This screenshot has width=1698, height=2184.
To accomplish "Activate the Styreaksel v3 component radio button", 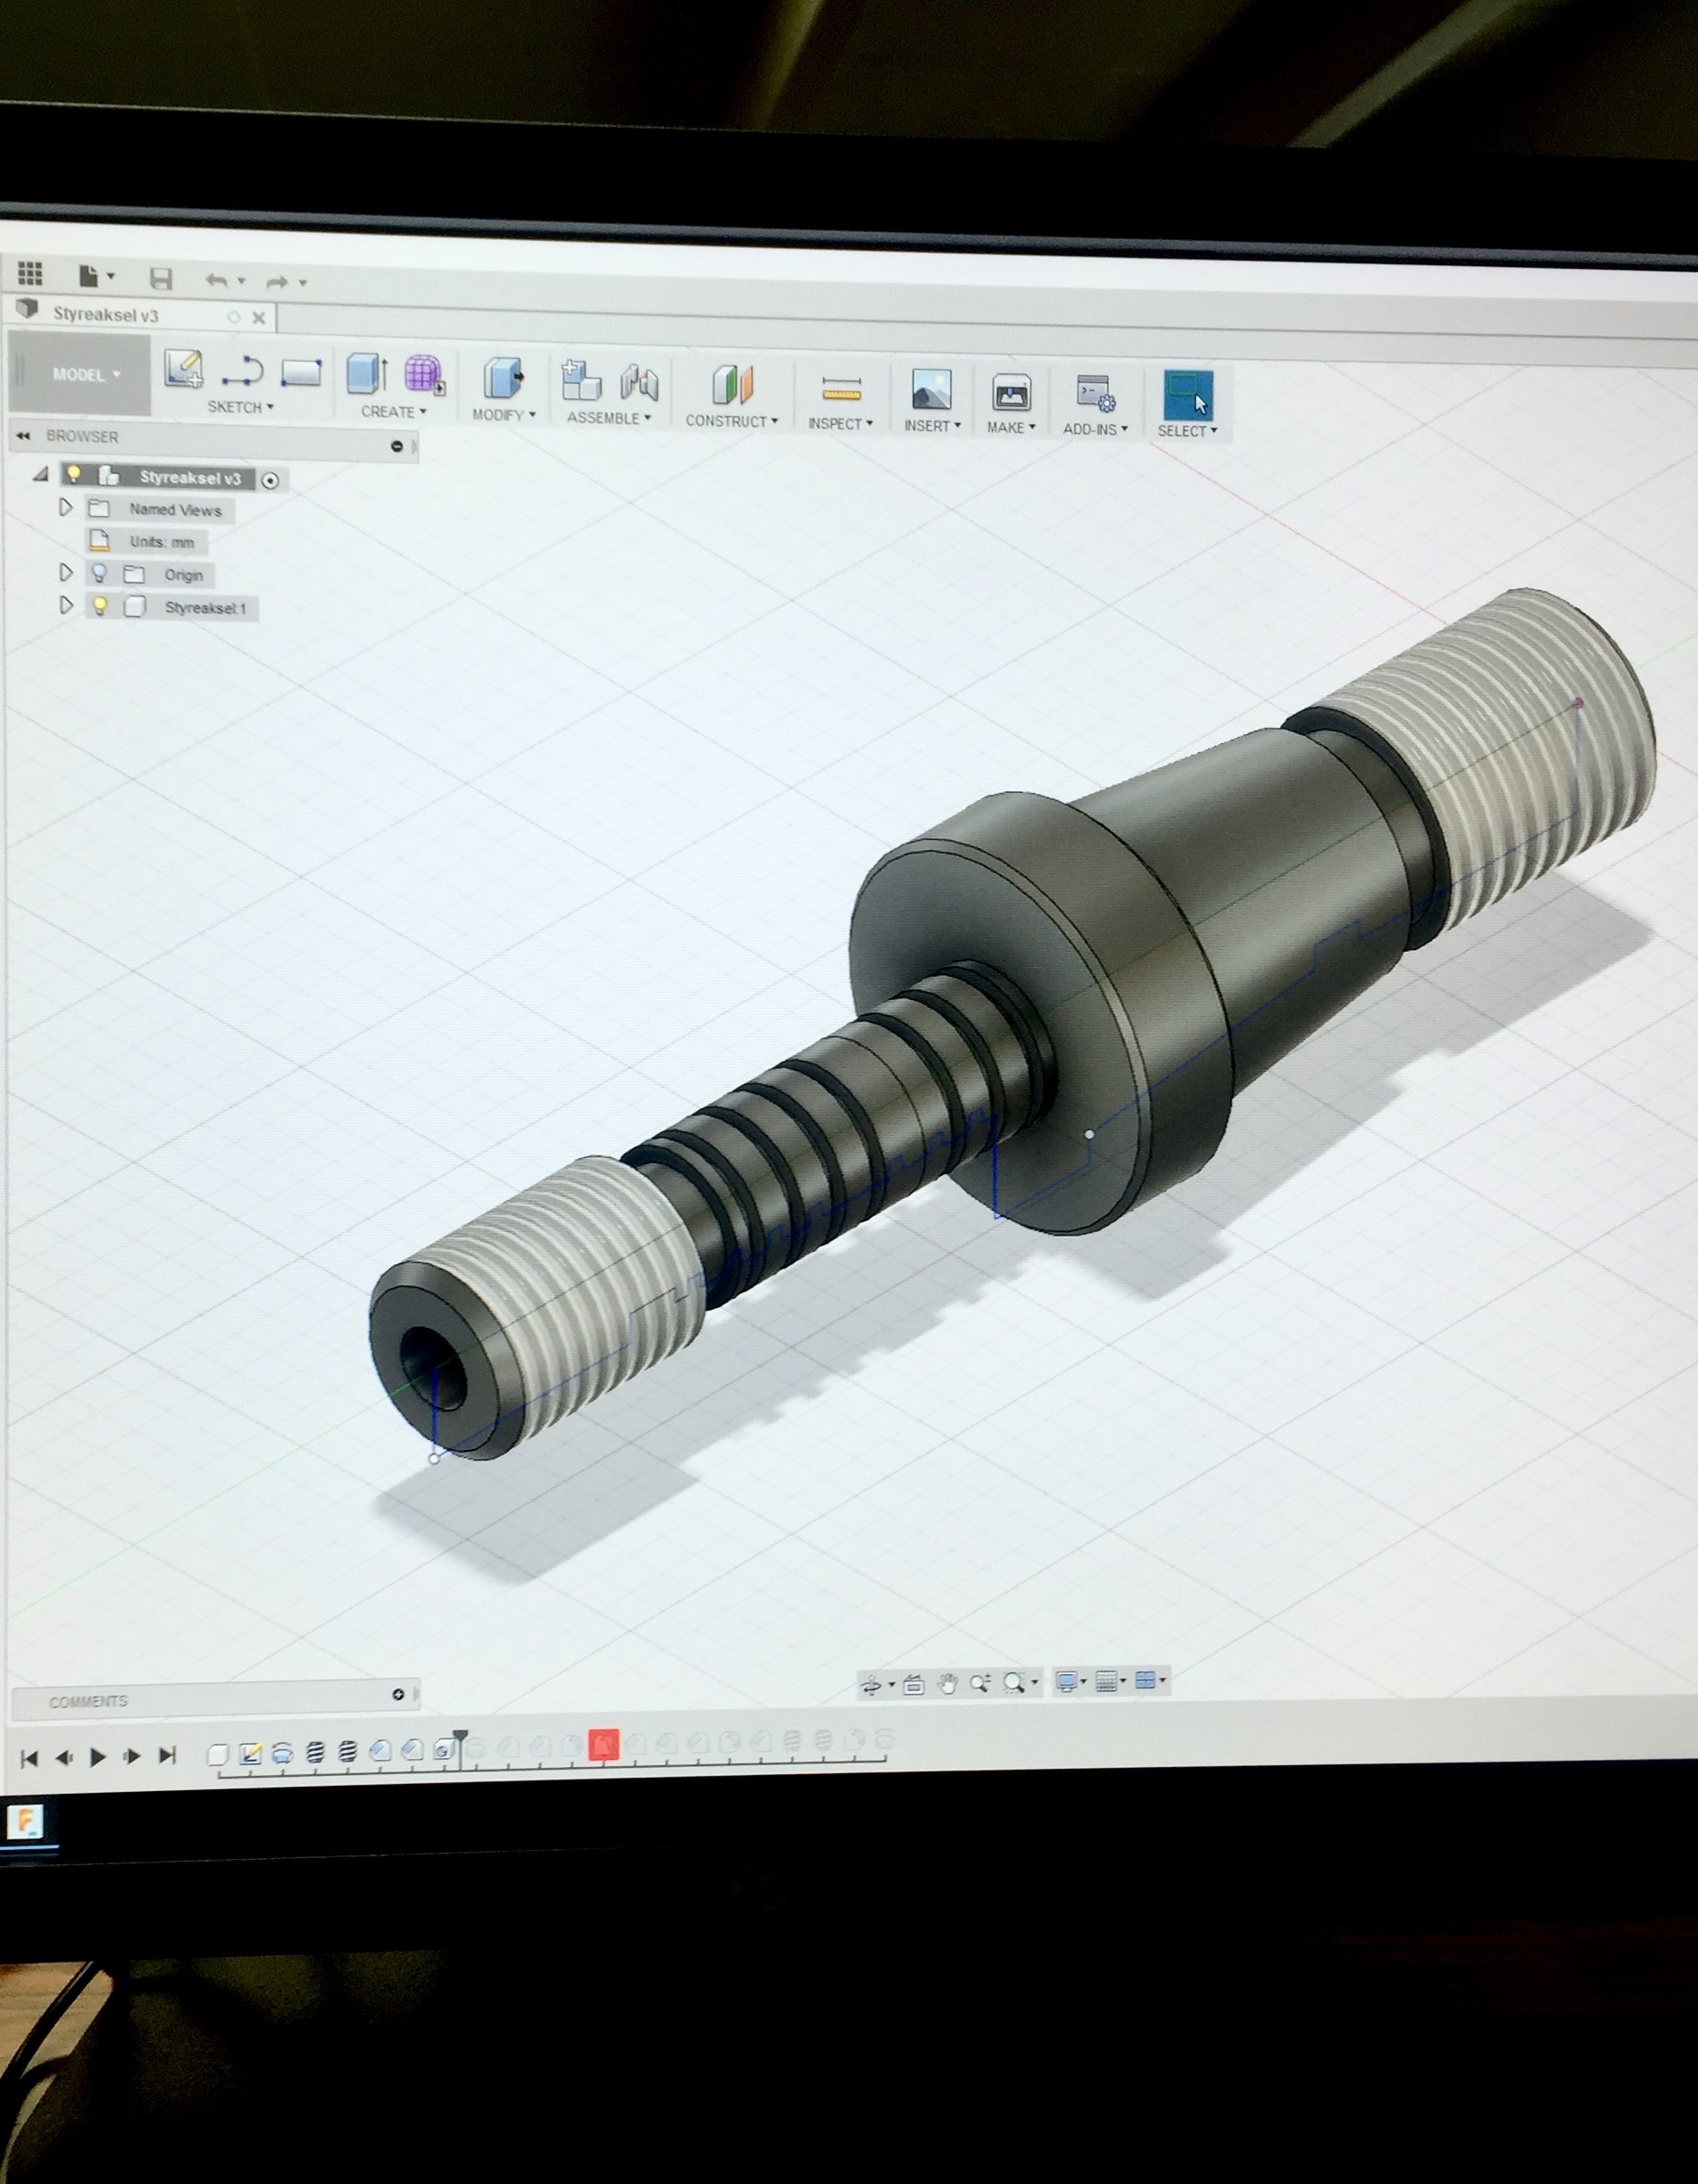I will point(270,481).
